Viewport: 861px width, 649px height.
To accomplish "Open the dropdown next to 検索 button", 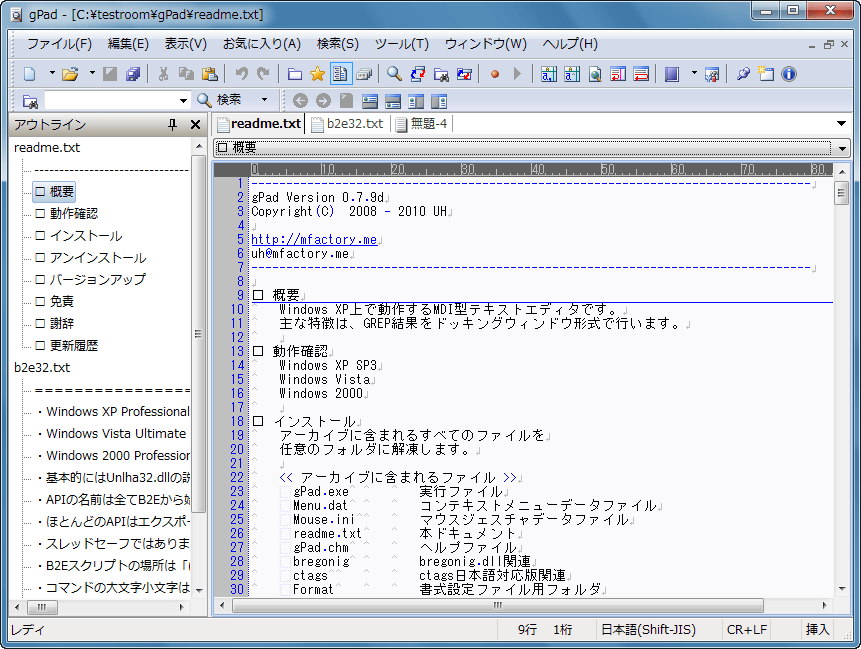I will coord(264,100).
